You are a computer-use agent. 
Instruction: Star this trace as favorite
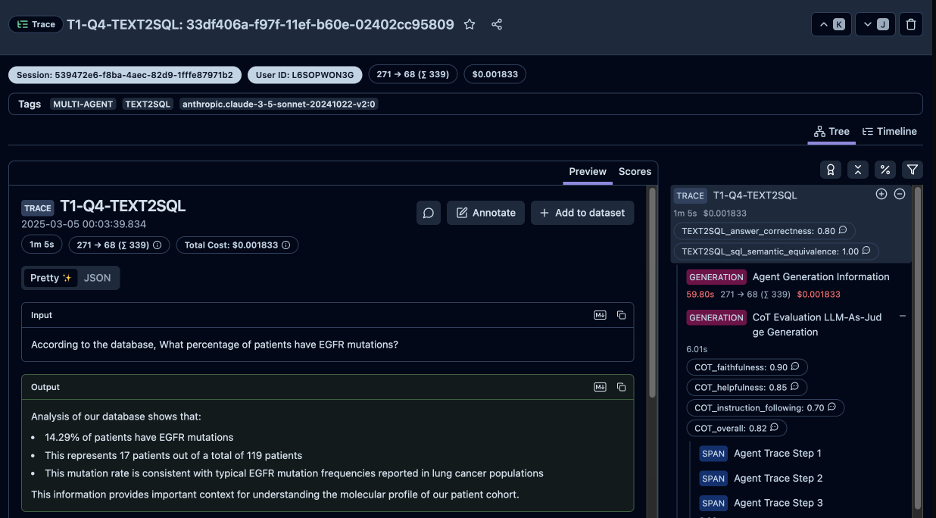pos(470,24)
